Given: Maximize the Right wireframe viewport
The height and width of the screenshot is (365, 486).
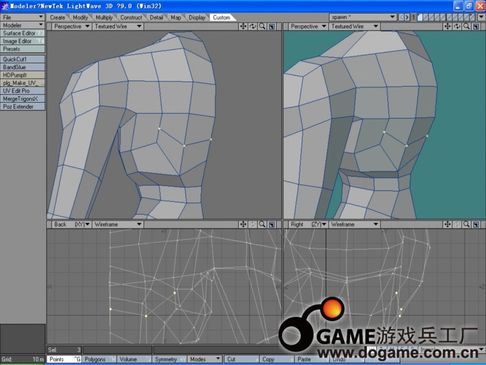Looking at the screenshot, I should [476, 224].
